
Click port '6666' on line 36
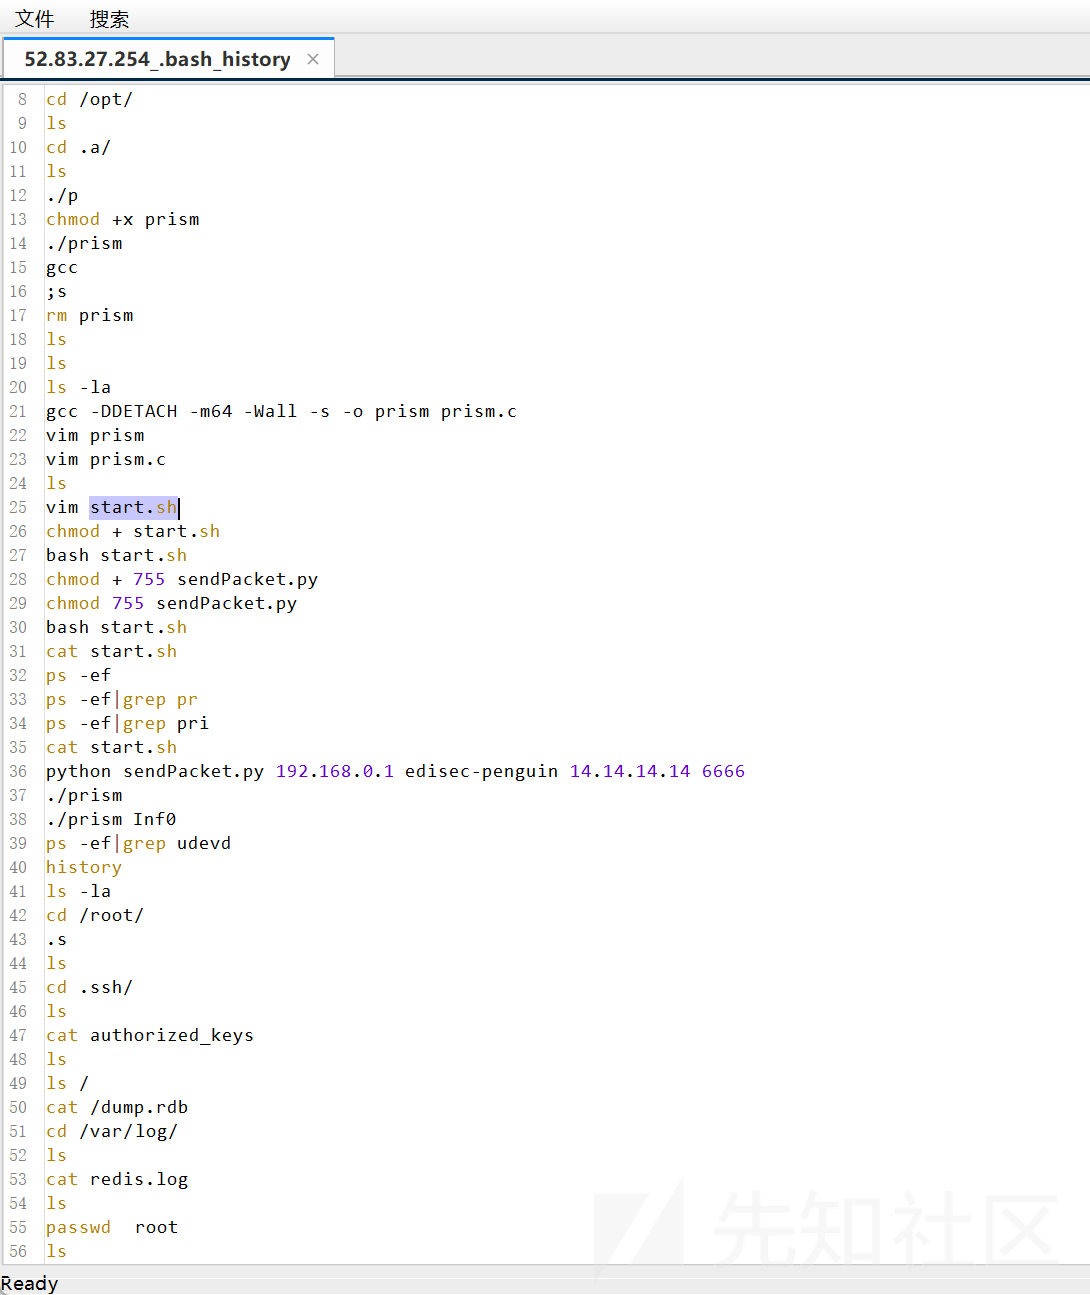tap(723, 771)
